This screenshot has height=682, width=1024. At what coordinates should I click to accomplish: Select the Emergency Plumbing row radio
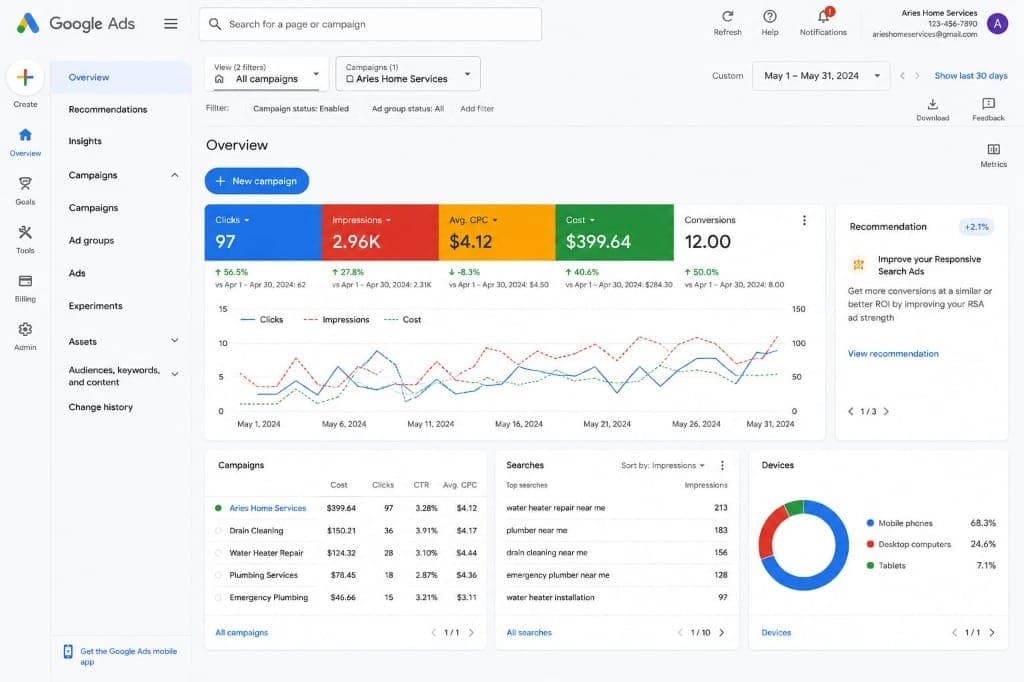click(218, 597)
